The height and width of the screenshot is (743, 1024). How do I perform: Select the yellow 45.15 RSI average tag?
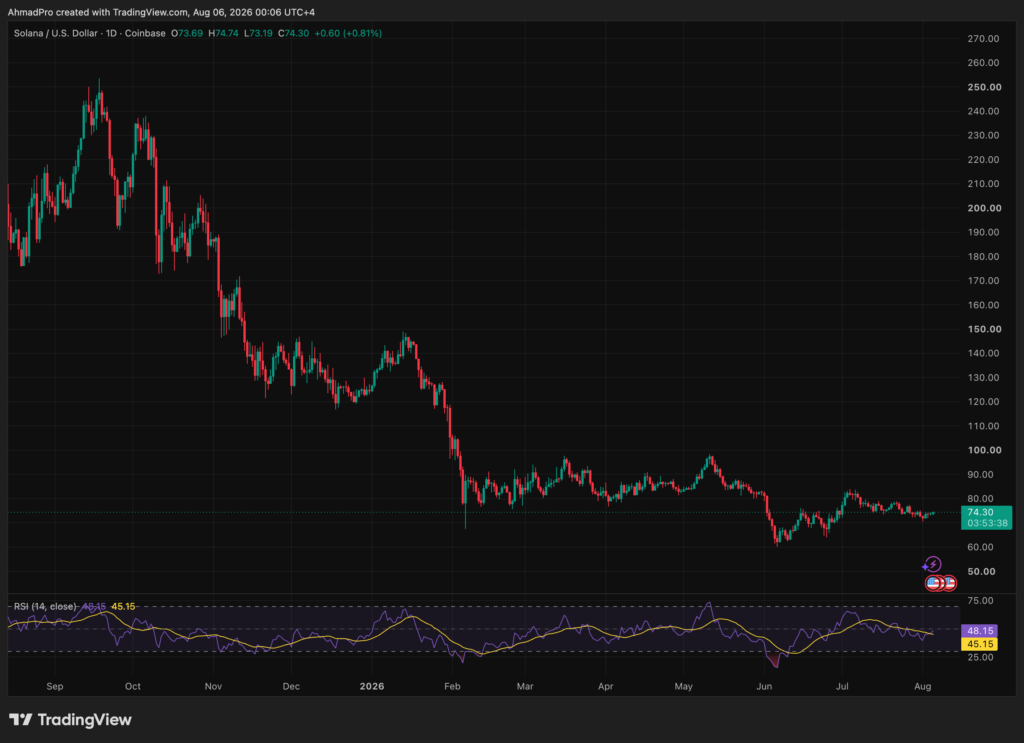point(980,644)
